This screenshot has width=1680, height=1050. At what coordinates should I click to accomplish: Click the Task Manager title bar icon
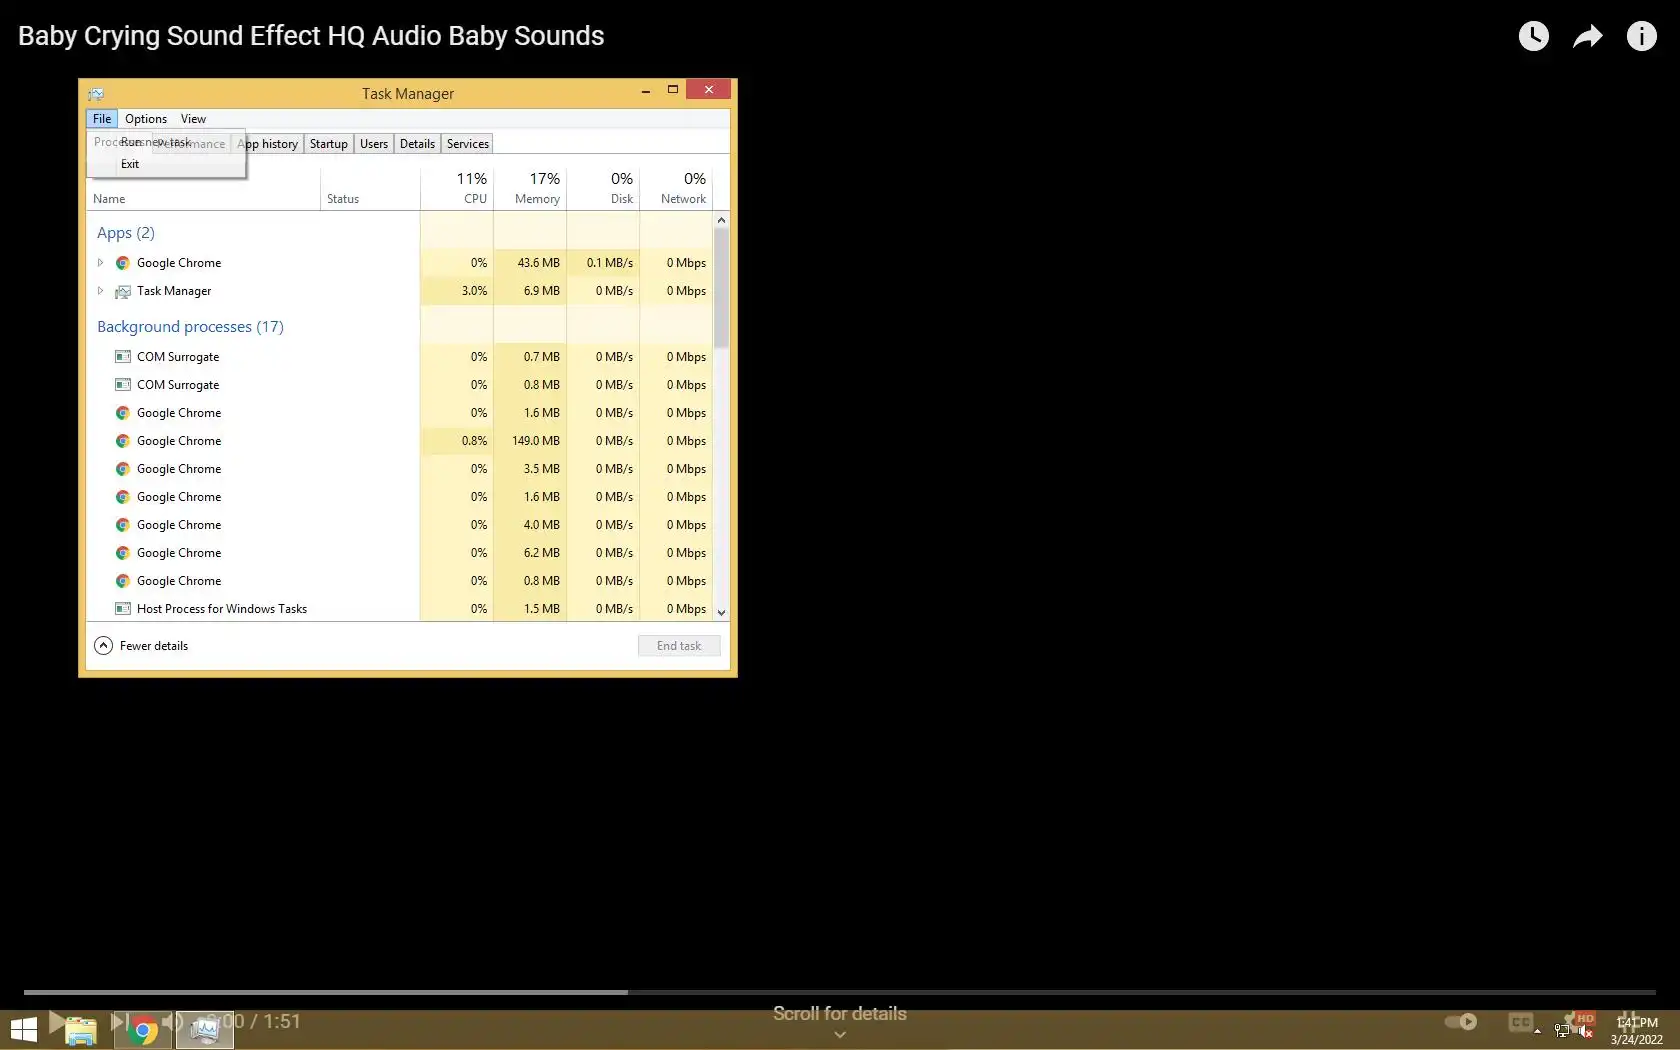(x=96, y=94)
